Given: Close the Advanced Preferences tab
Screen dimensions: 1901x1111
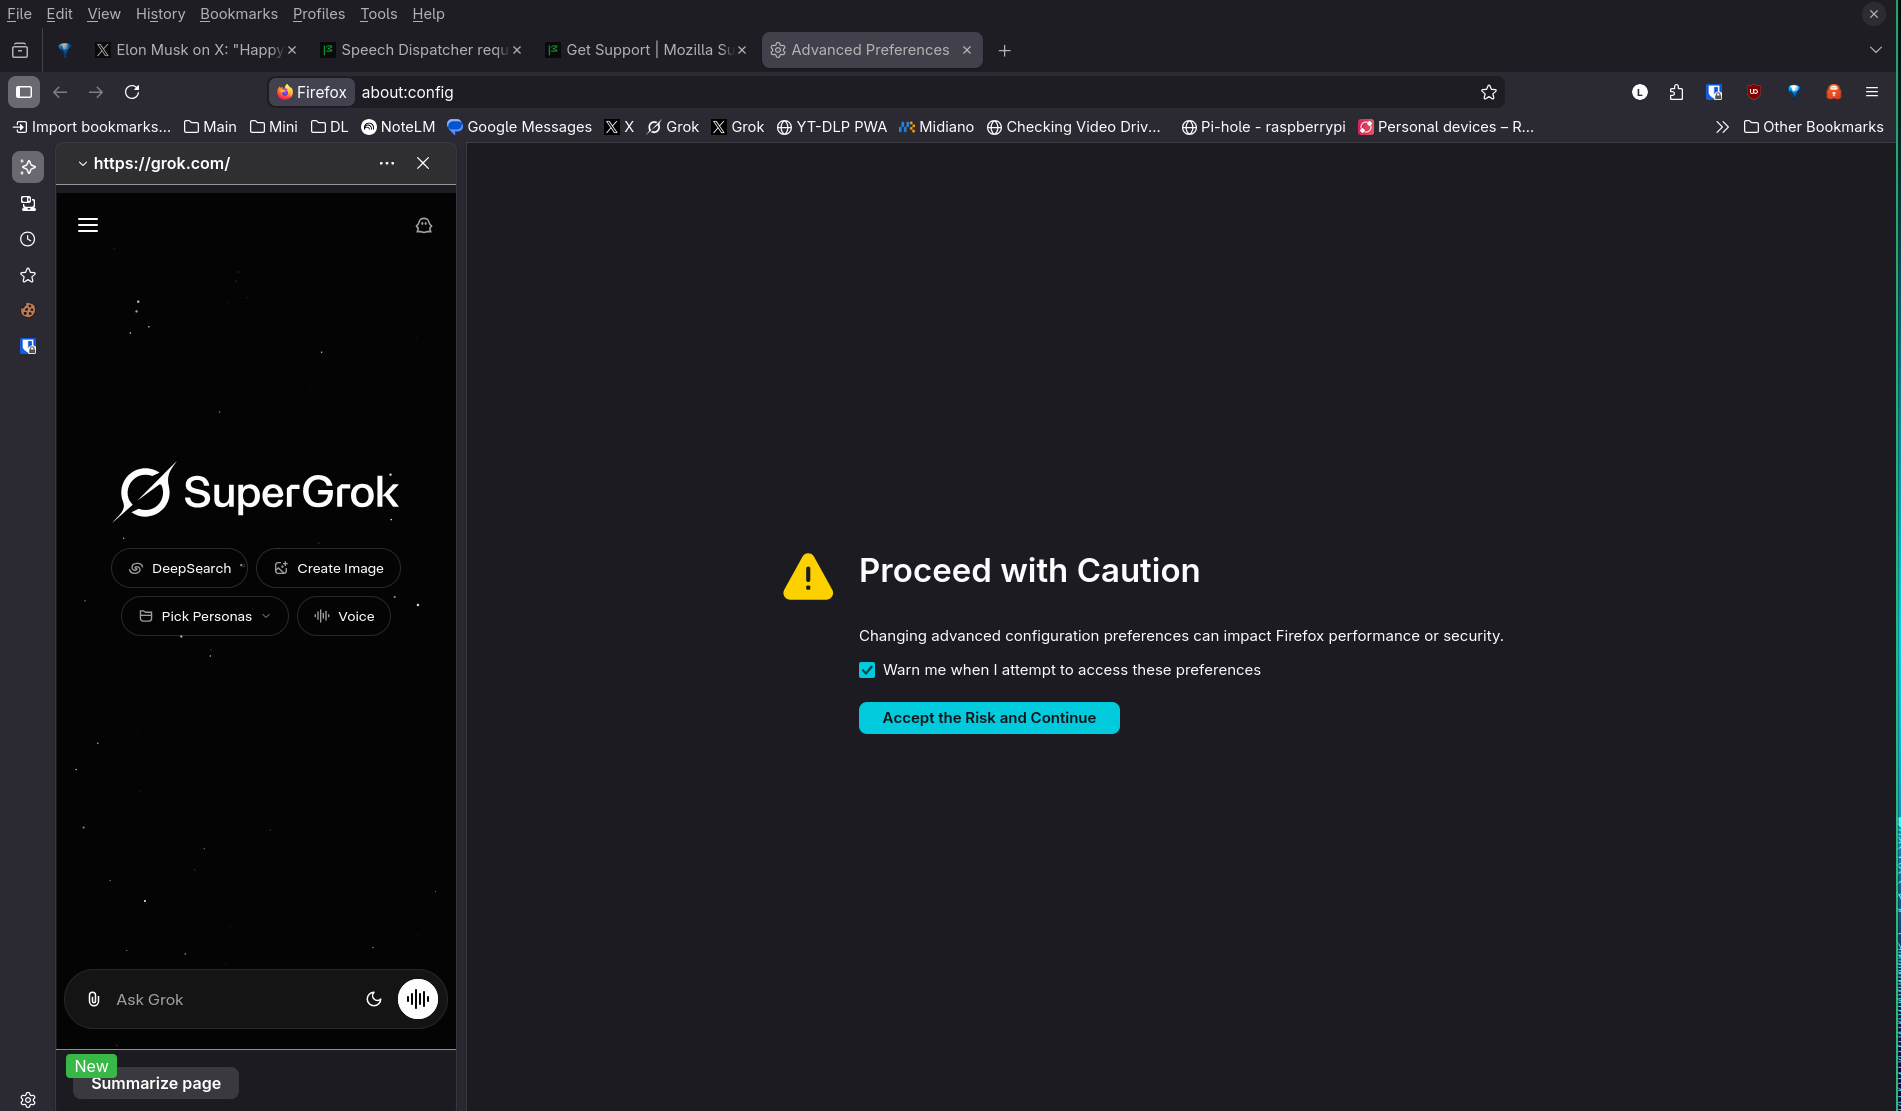Looking at the screenshot, I should [967, 50].
